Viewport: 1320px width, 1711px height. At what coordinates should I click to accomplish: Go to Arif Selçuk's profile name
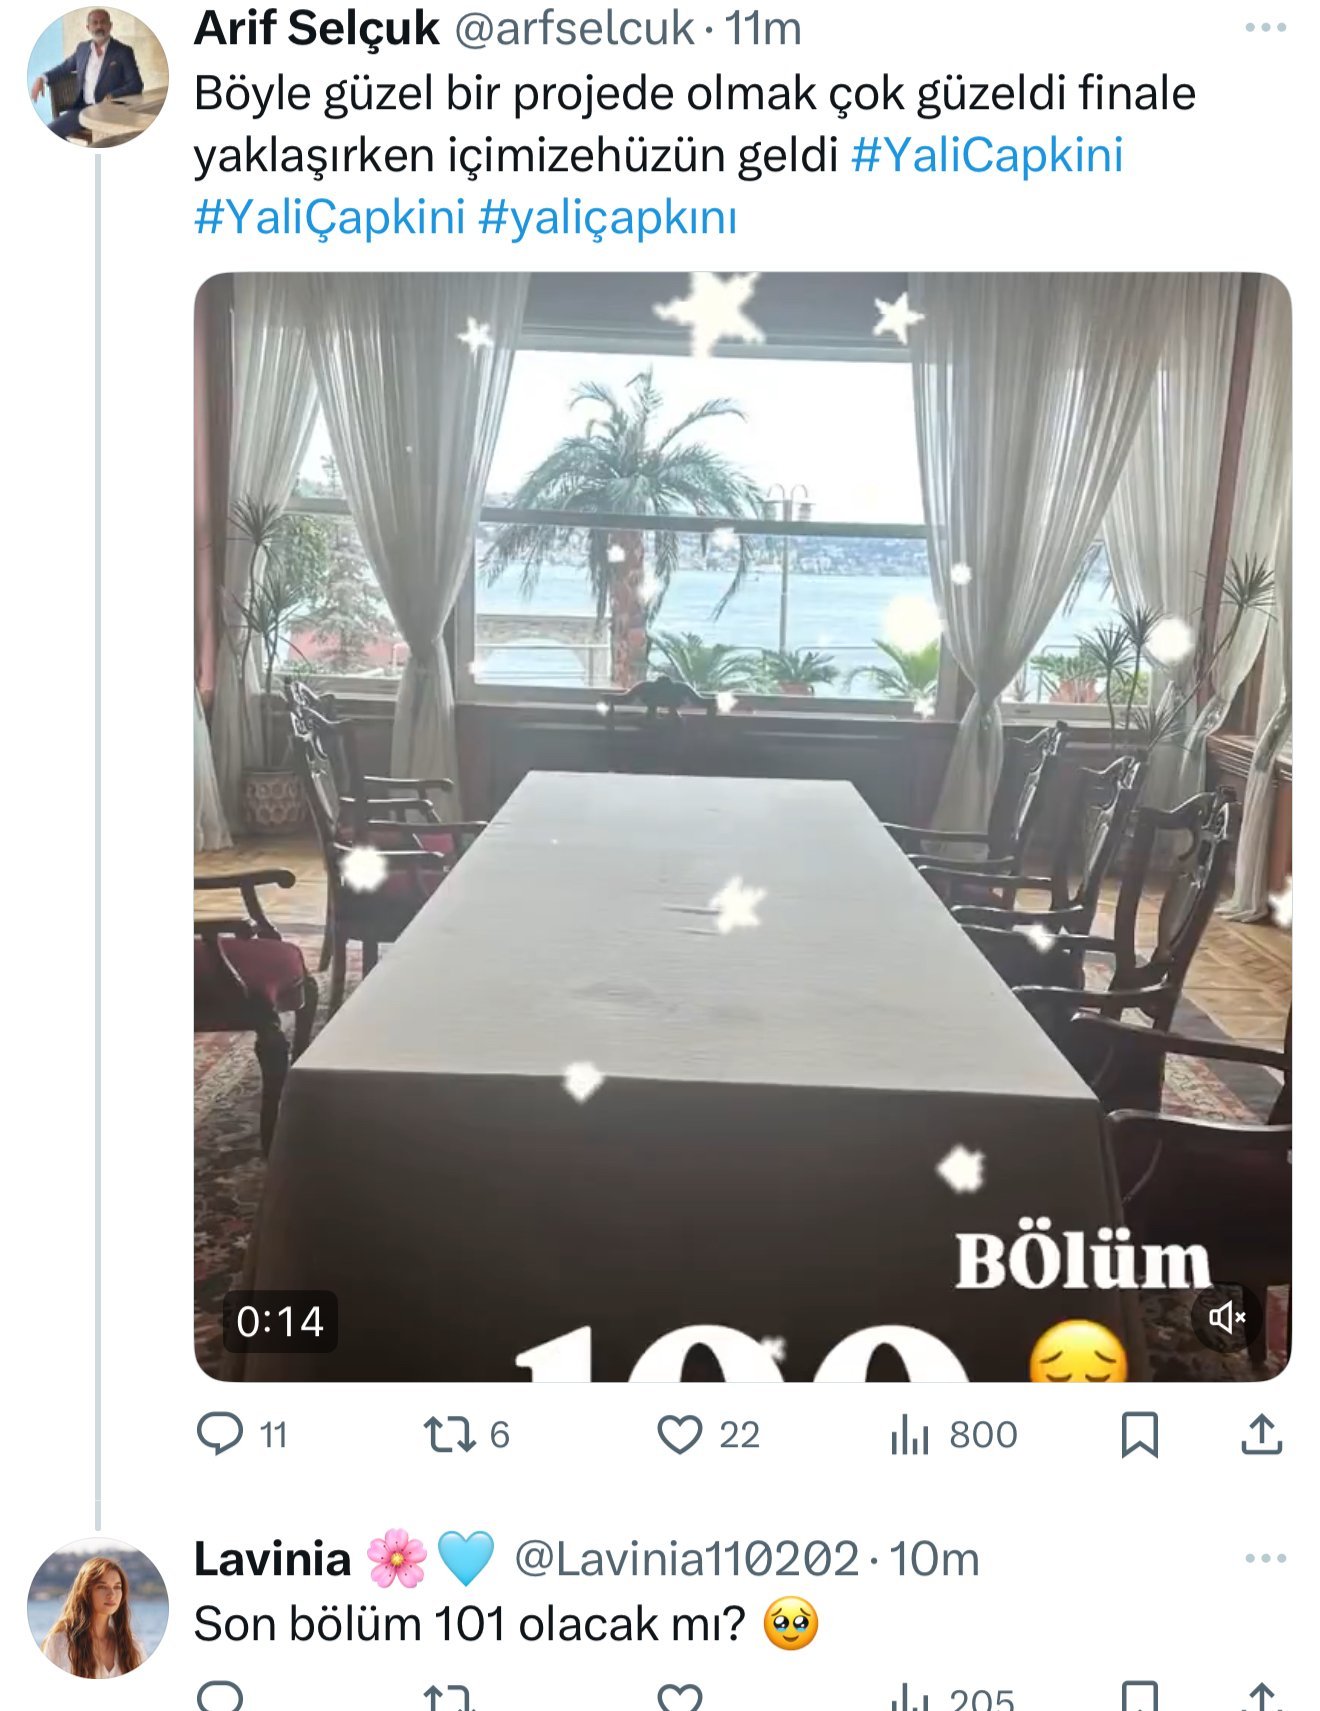point(316,28)
